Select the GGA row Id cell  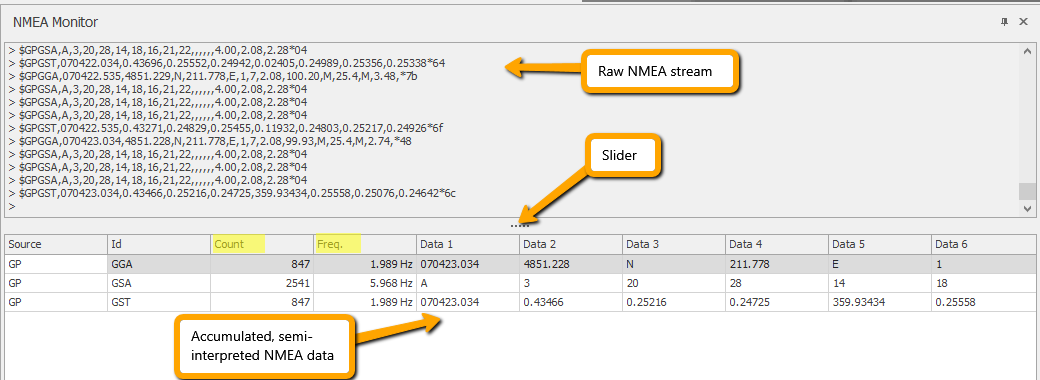coord(159,264)
